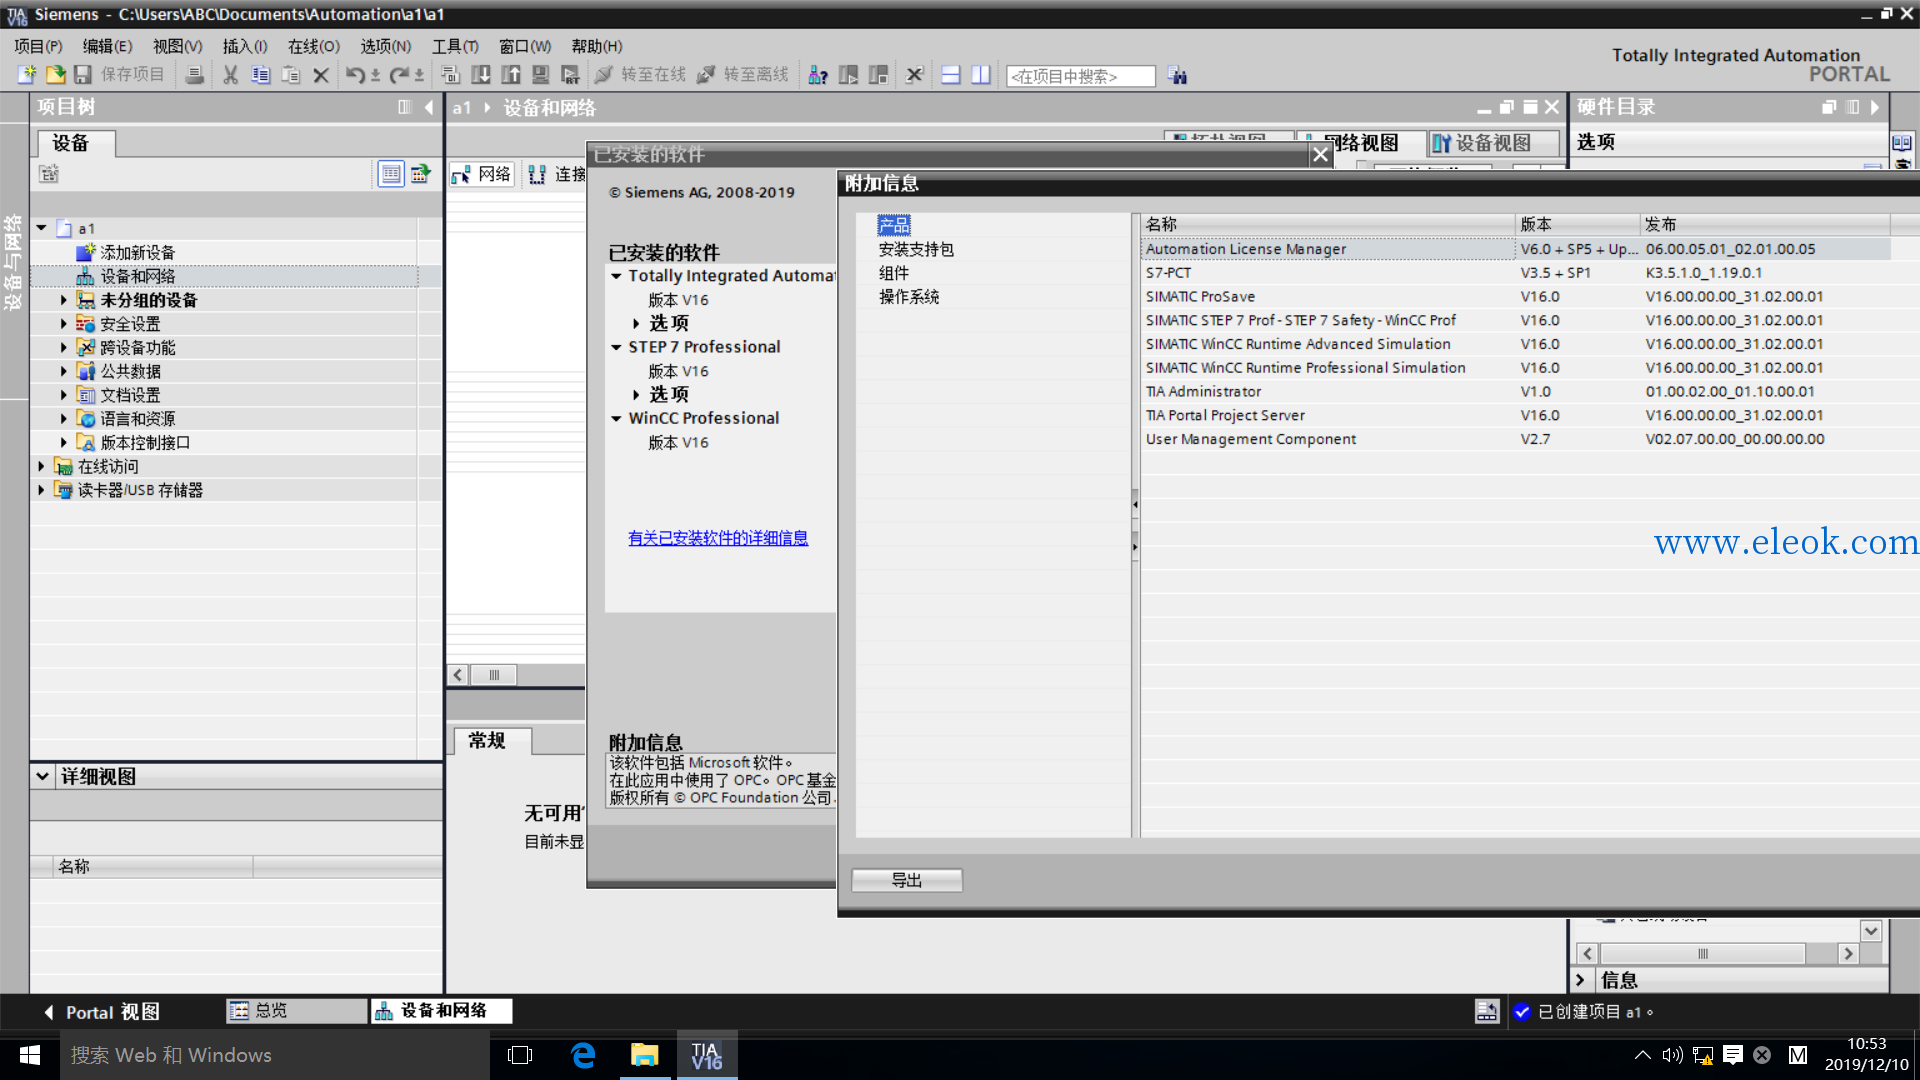The width and height of the screenshot is (1920, 1080).
Task: Click the Go online button
Action: click(640, 75)
